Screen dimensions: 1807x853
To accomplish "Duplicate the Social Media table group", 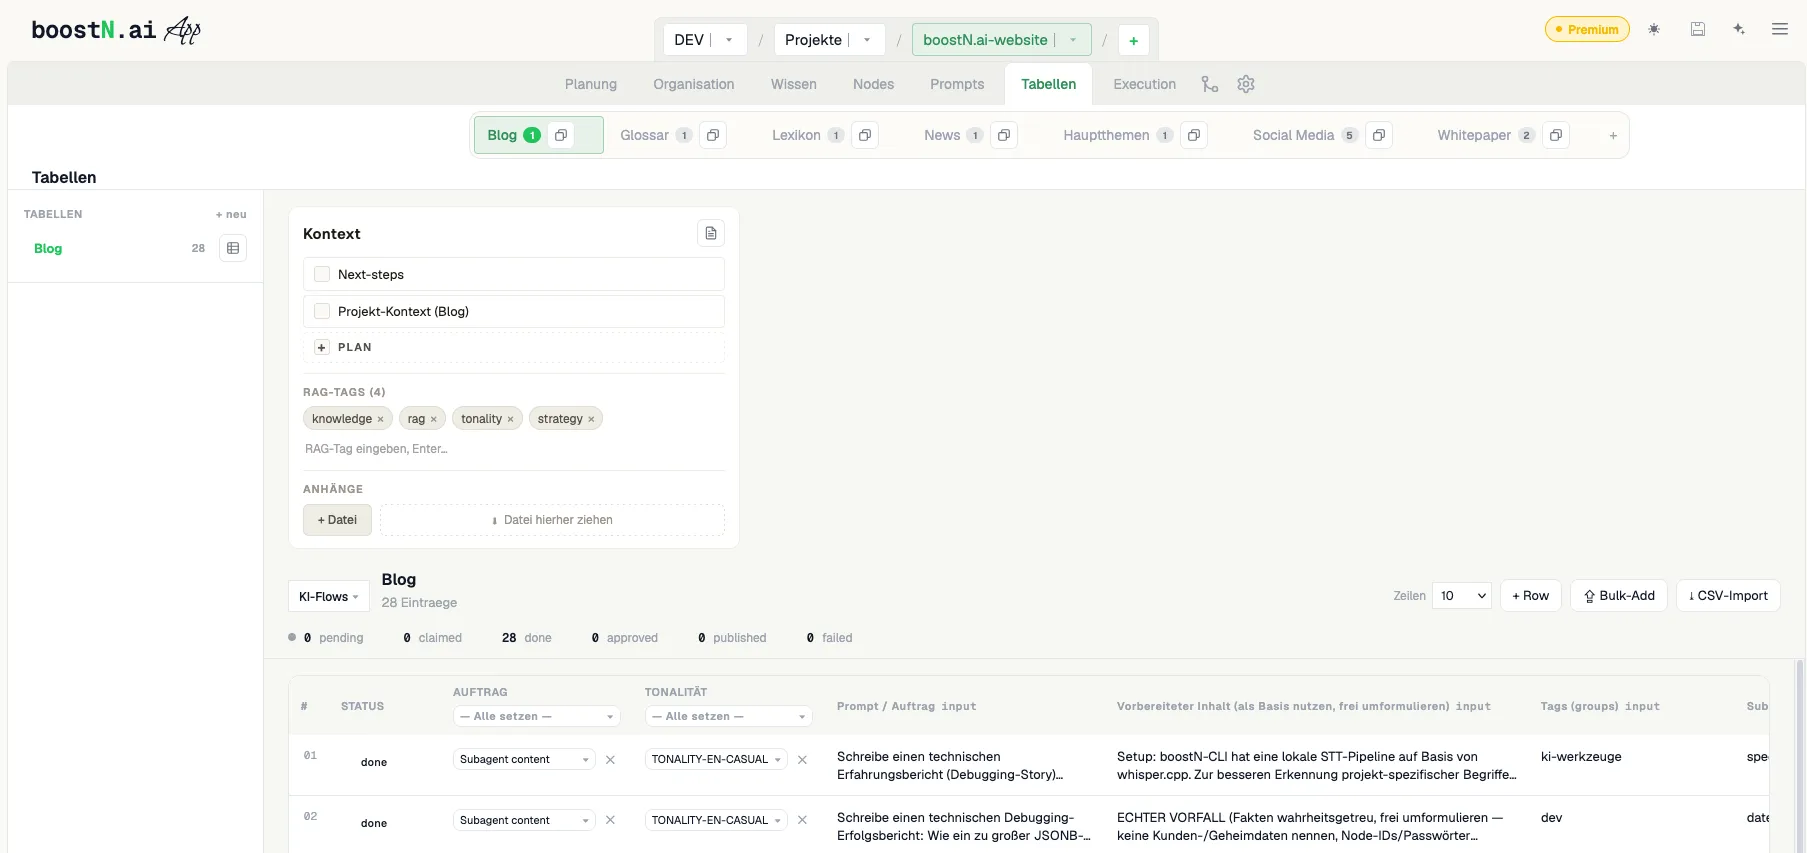I will pyautogui.click(x=1379, y=135).
